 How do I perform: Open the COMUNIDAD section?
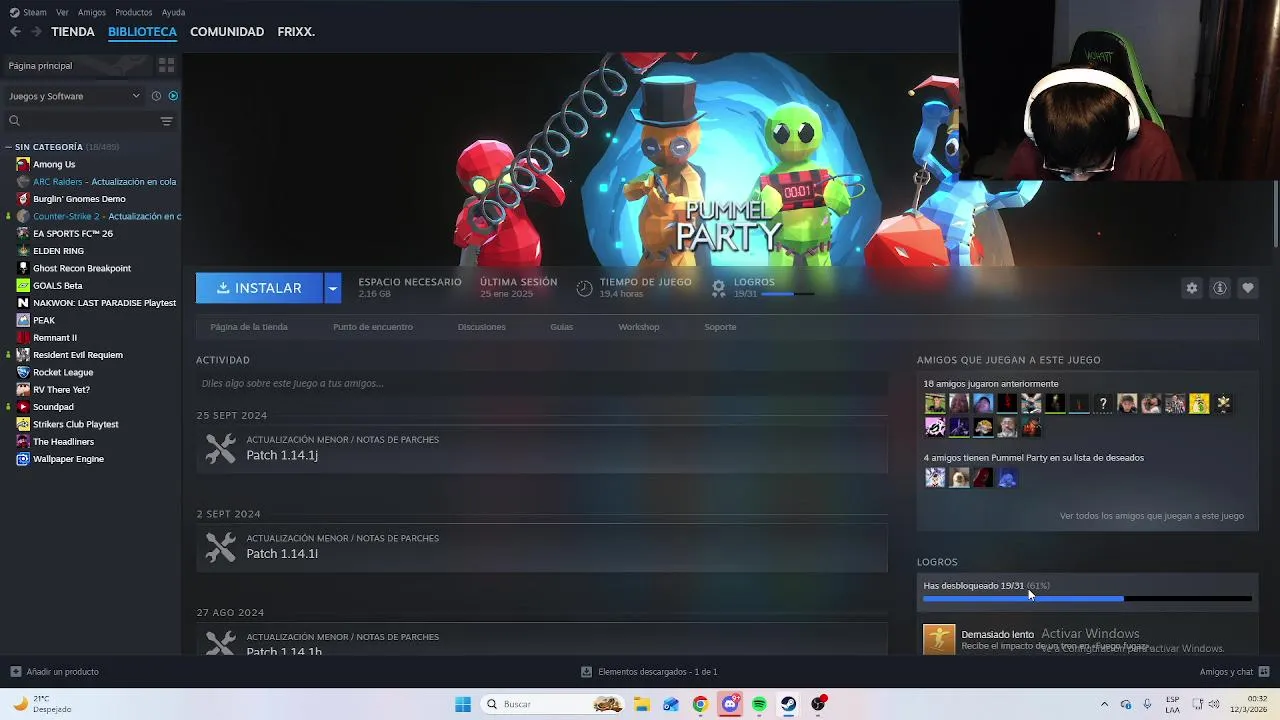coord(227,32)
